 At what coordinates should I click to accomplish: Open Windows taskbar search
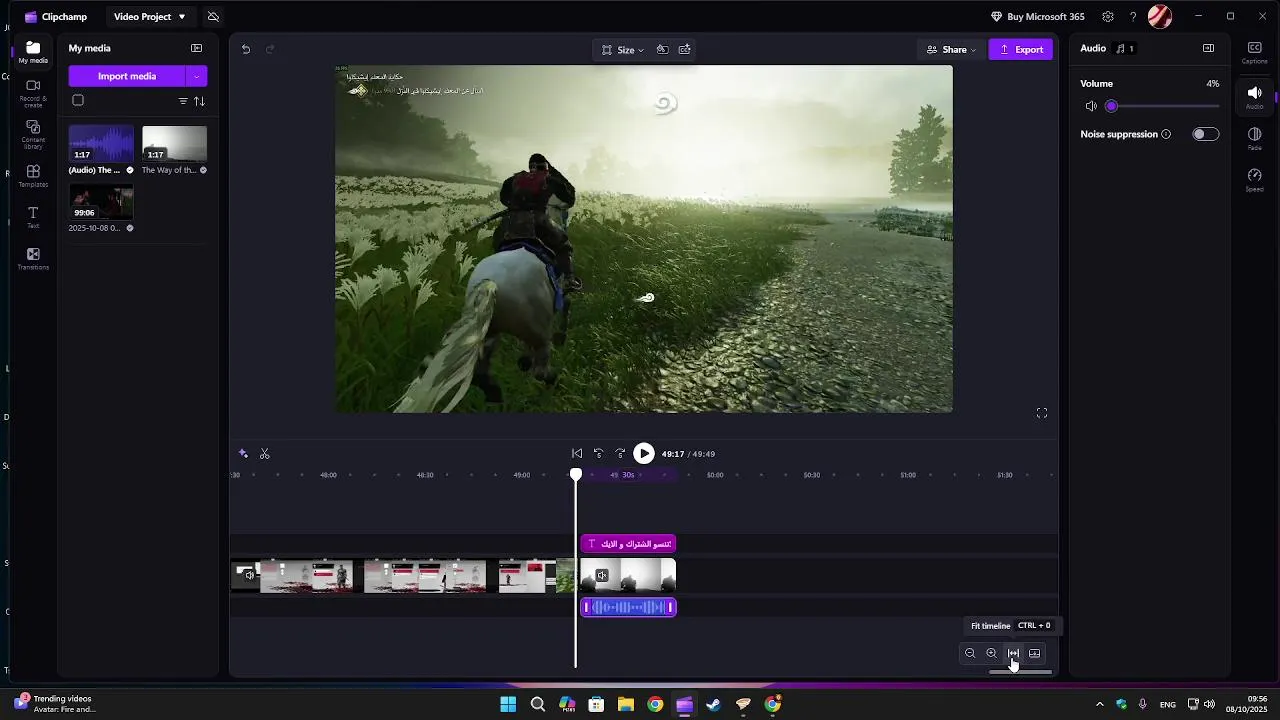[538, 704]
